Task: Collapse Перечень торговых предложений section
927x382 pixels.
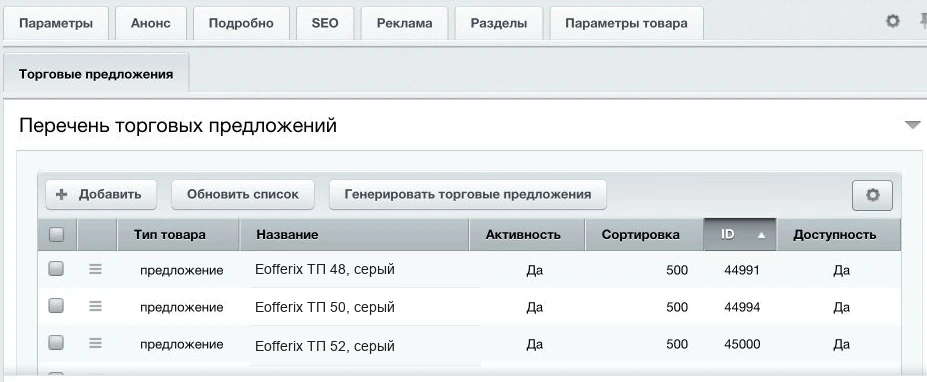Action: click(913, 125)
